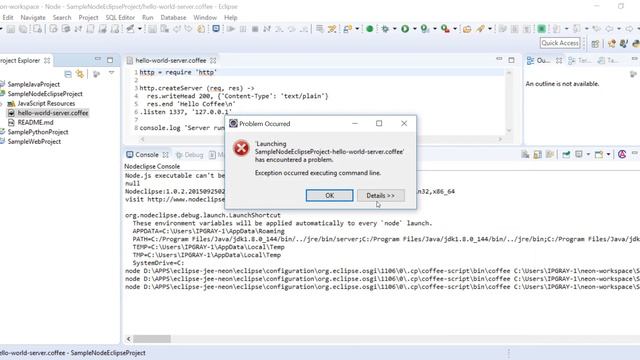Image resolution: width=640 pixels, height=360 pixels.
Task: Click the editor vertical scrollbar
Action: pyautogui.click(x=509, y=101)
